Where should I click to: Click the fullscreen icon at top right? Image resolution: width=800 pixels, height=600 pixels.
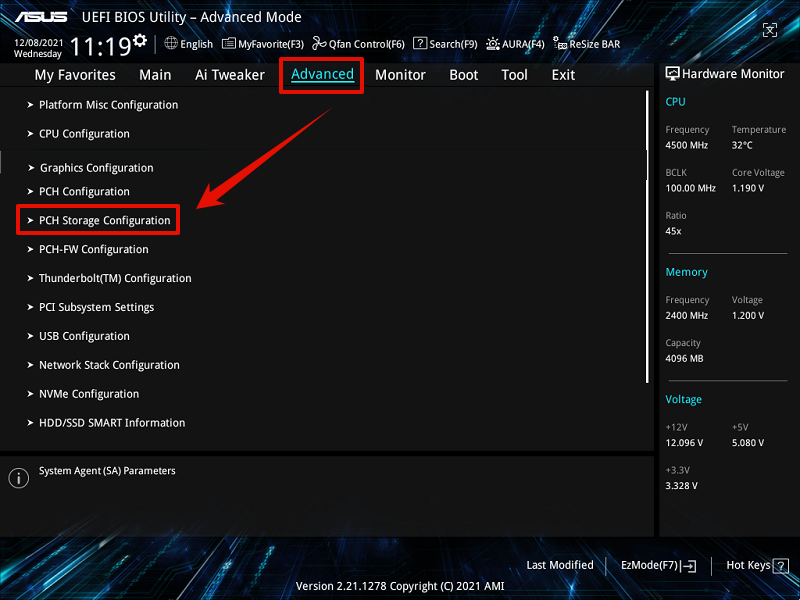point(770,31)
